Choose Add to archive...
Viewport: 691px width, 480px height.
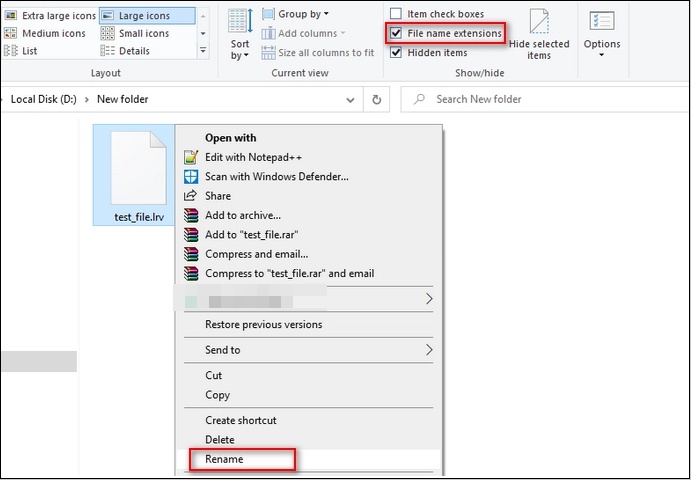click(308, 216)
